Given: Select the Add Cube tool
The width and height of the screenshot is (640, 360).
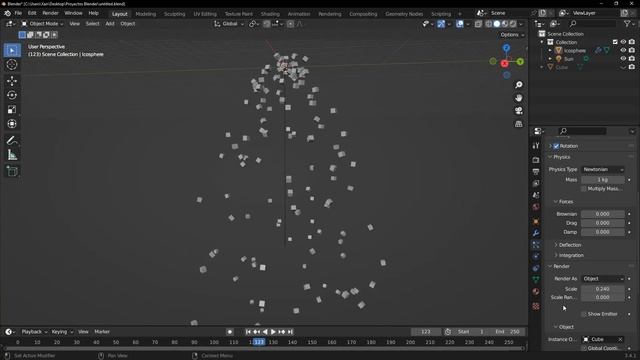Looking at the screenshot, I should pyautogui.click(x=12, y=171).
